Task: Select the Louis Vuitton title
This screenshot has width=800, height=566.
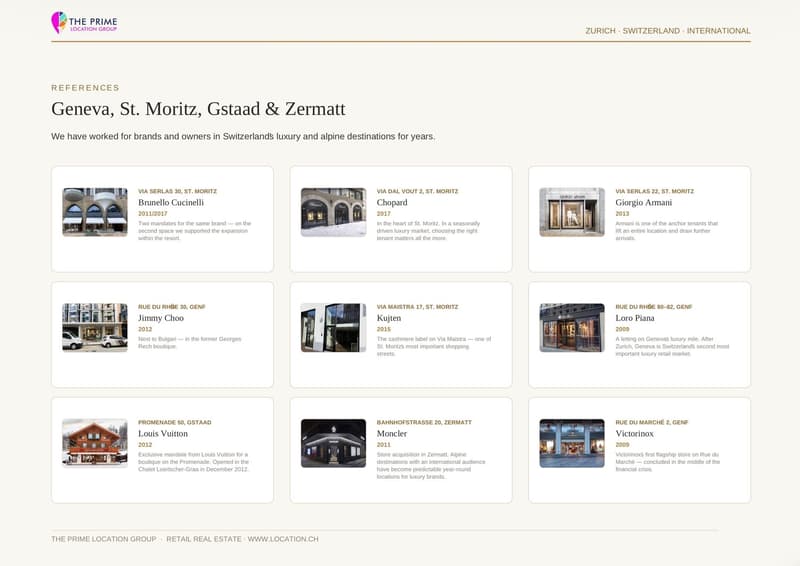Action: point(163,433)
